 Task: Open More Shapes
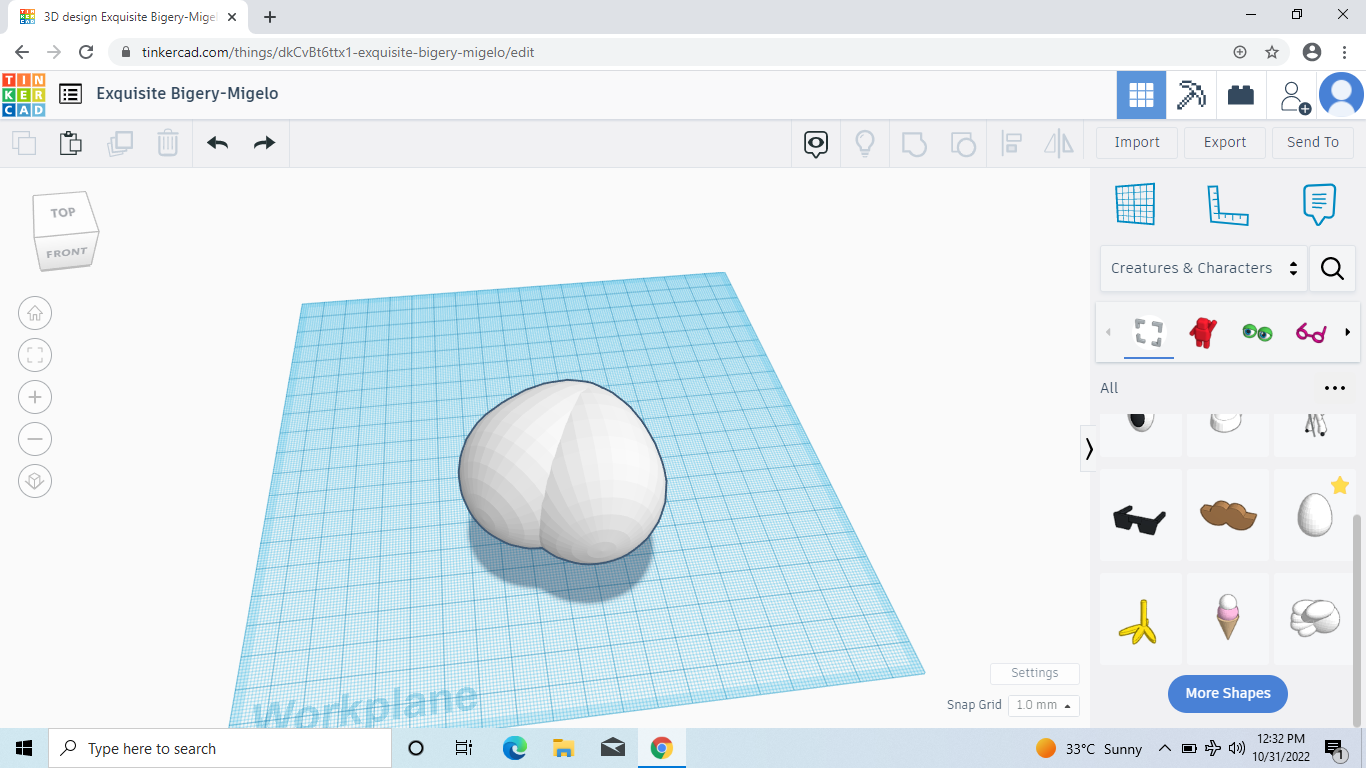point(1227,693)
